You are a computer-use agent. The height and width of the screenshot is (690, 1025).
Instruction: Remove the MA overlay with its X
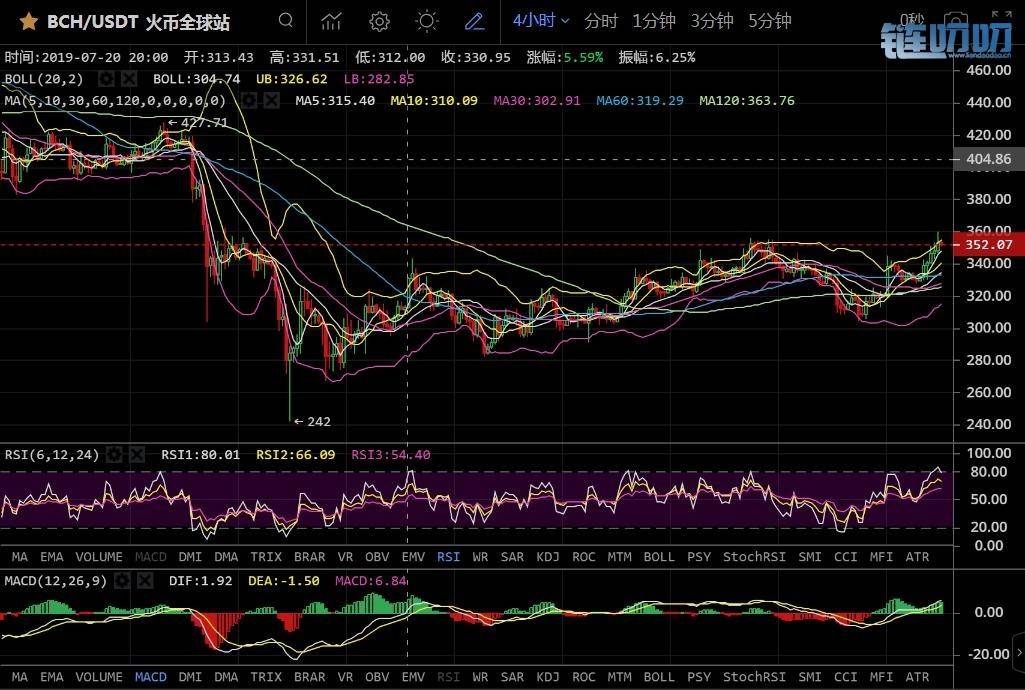tap(271, 101)
